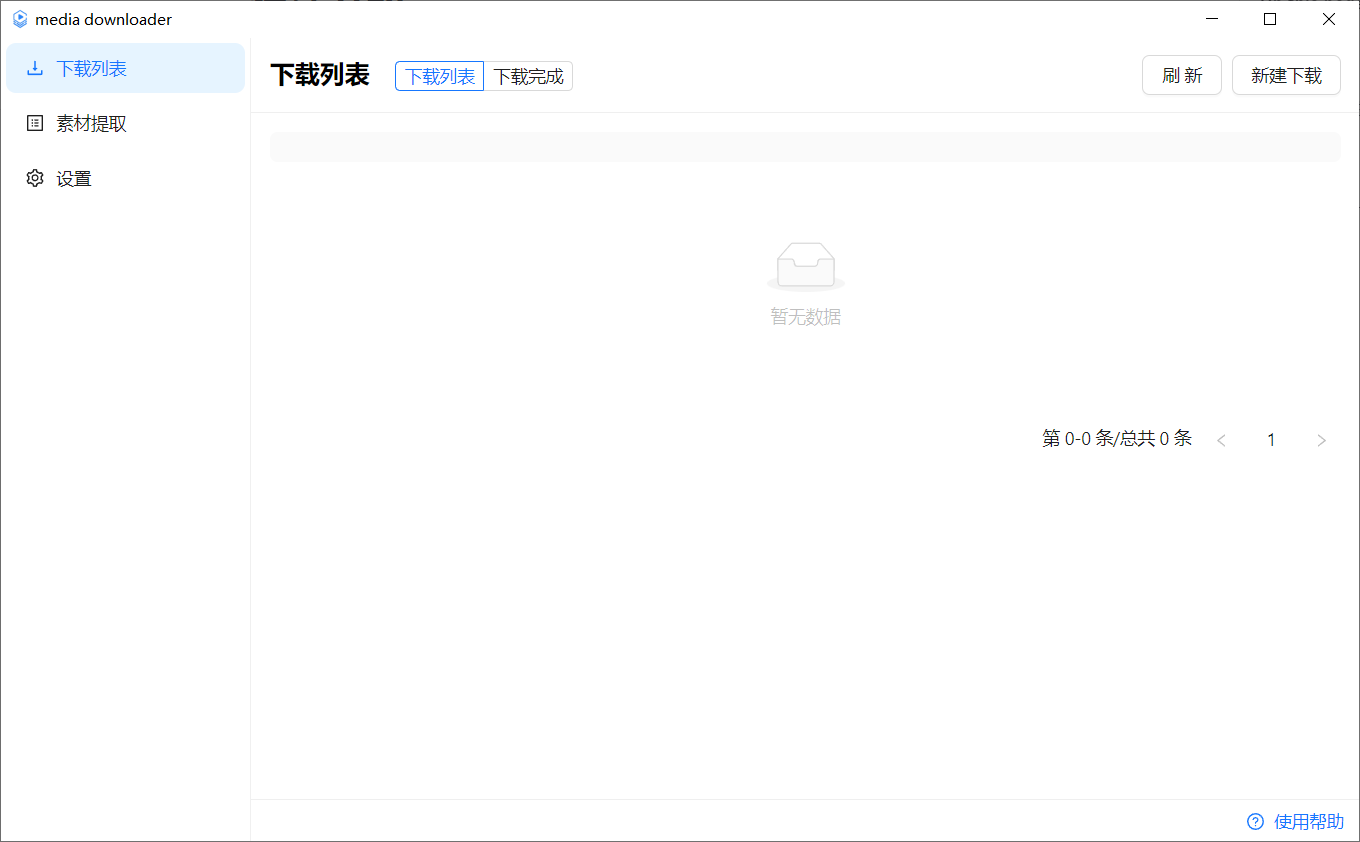
Task: Select page 1 in pagination
Action: (1271, 440)
